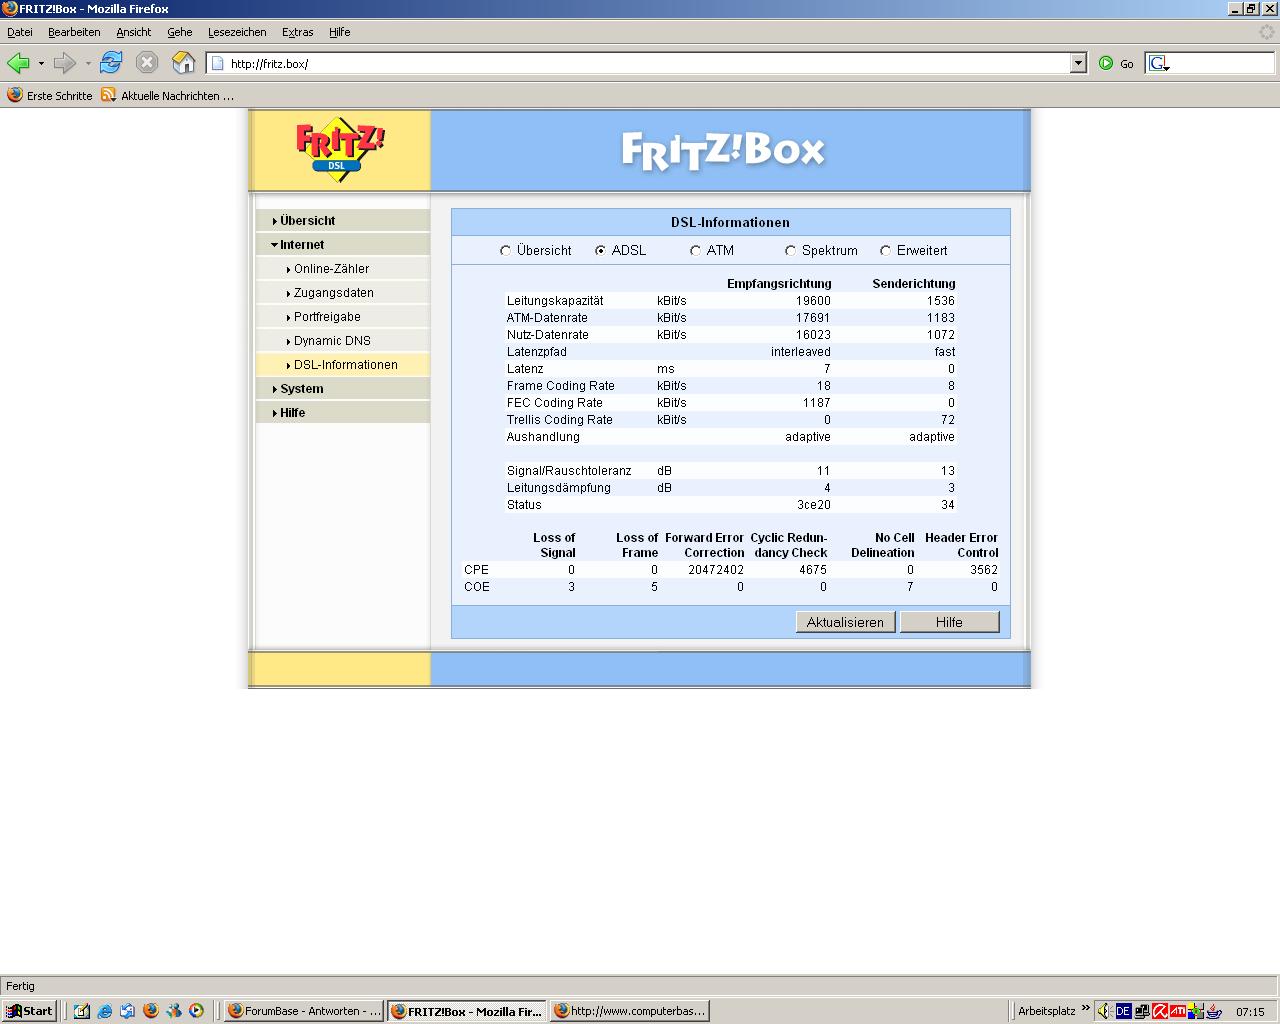Open the Datei menu
Image resolution: width=1280 pixels, height=1024 pixels.
tap(19, 32)
